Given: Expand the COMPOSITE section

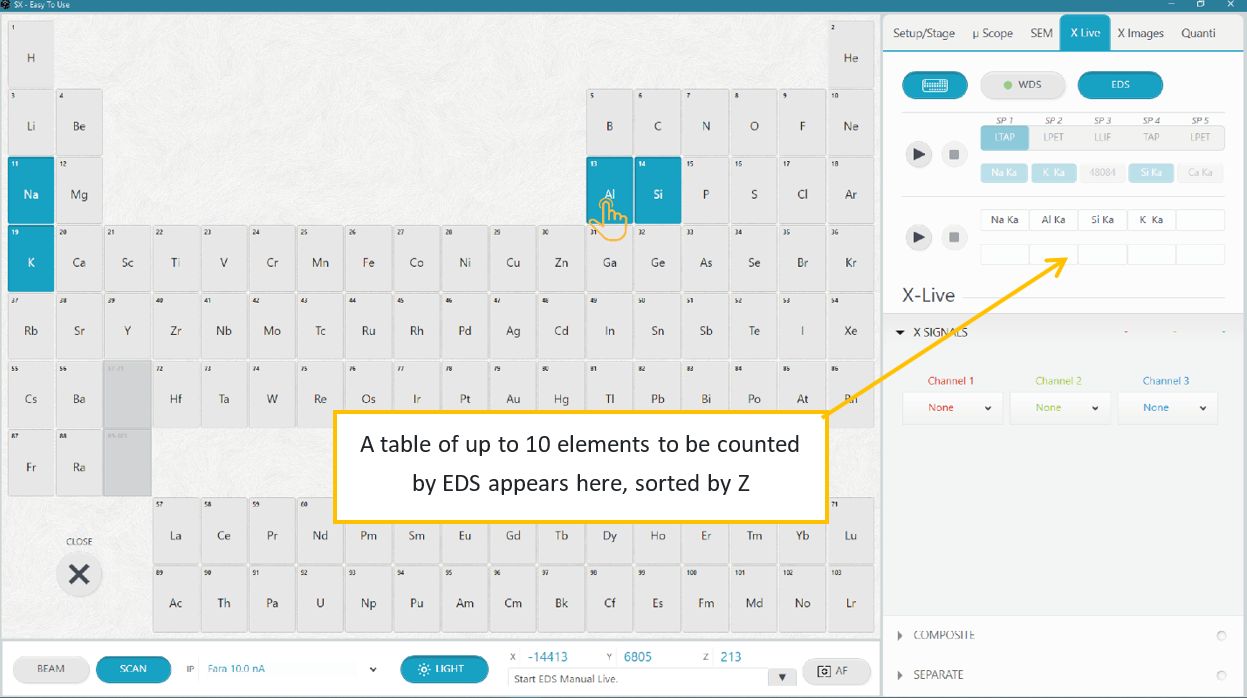Looking at the screenshot, I should point(943,635).
